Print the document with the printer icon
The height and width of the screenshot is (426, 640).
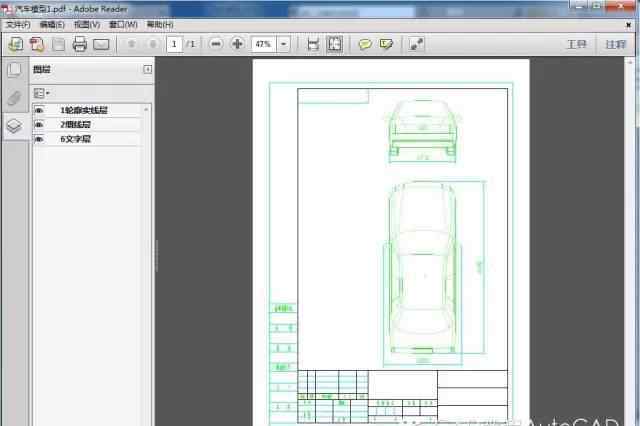point(80,44)
